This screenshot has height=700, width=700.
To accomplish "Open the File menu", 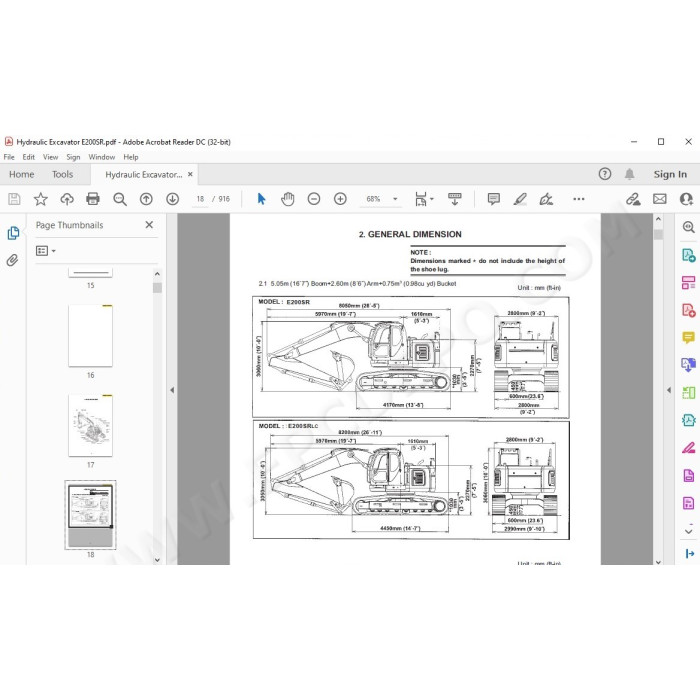I will [9, 157].
